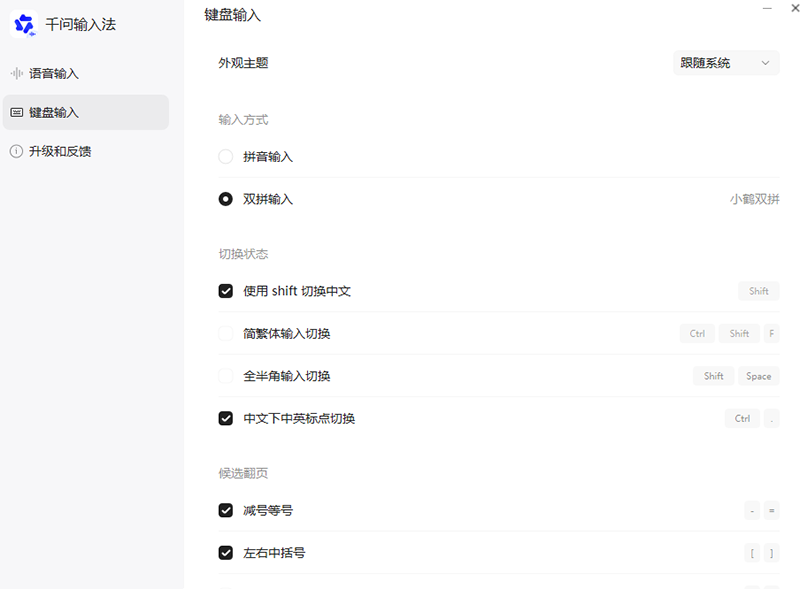
Task: Click the period key badge for 中英标点切换
Action: 771,418
